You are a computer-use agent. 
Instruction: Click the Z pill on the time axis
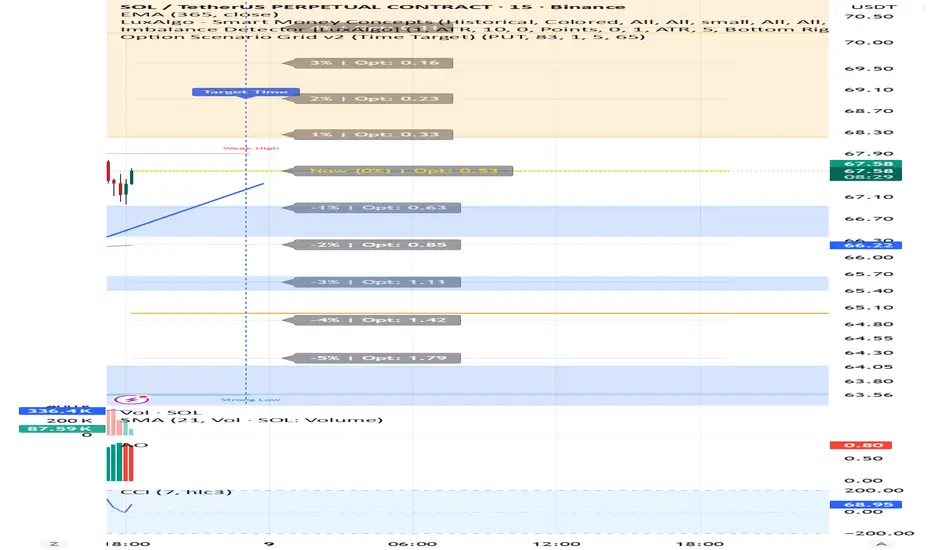coord(54,543)
